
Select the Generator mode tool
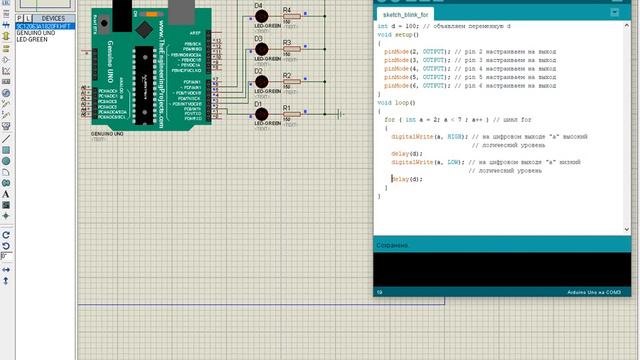point(6,93)
